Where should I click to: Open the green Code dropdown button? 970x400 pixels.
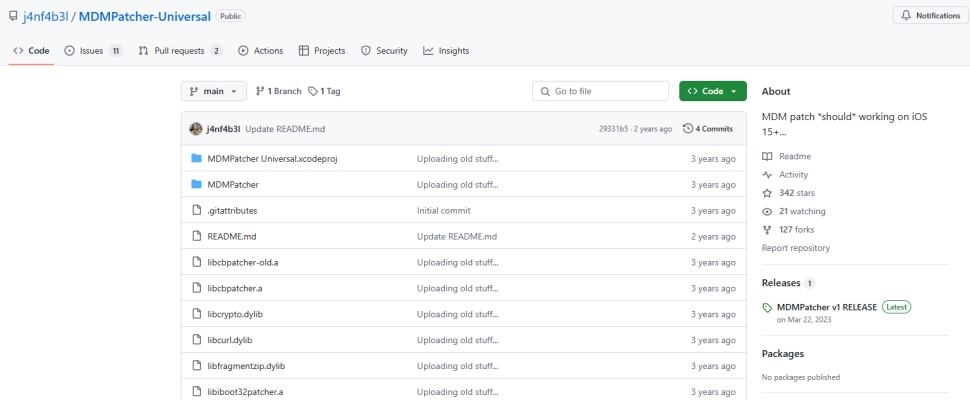(712, 91)
